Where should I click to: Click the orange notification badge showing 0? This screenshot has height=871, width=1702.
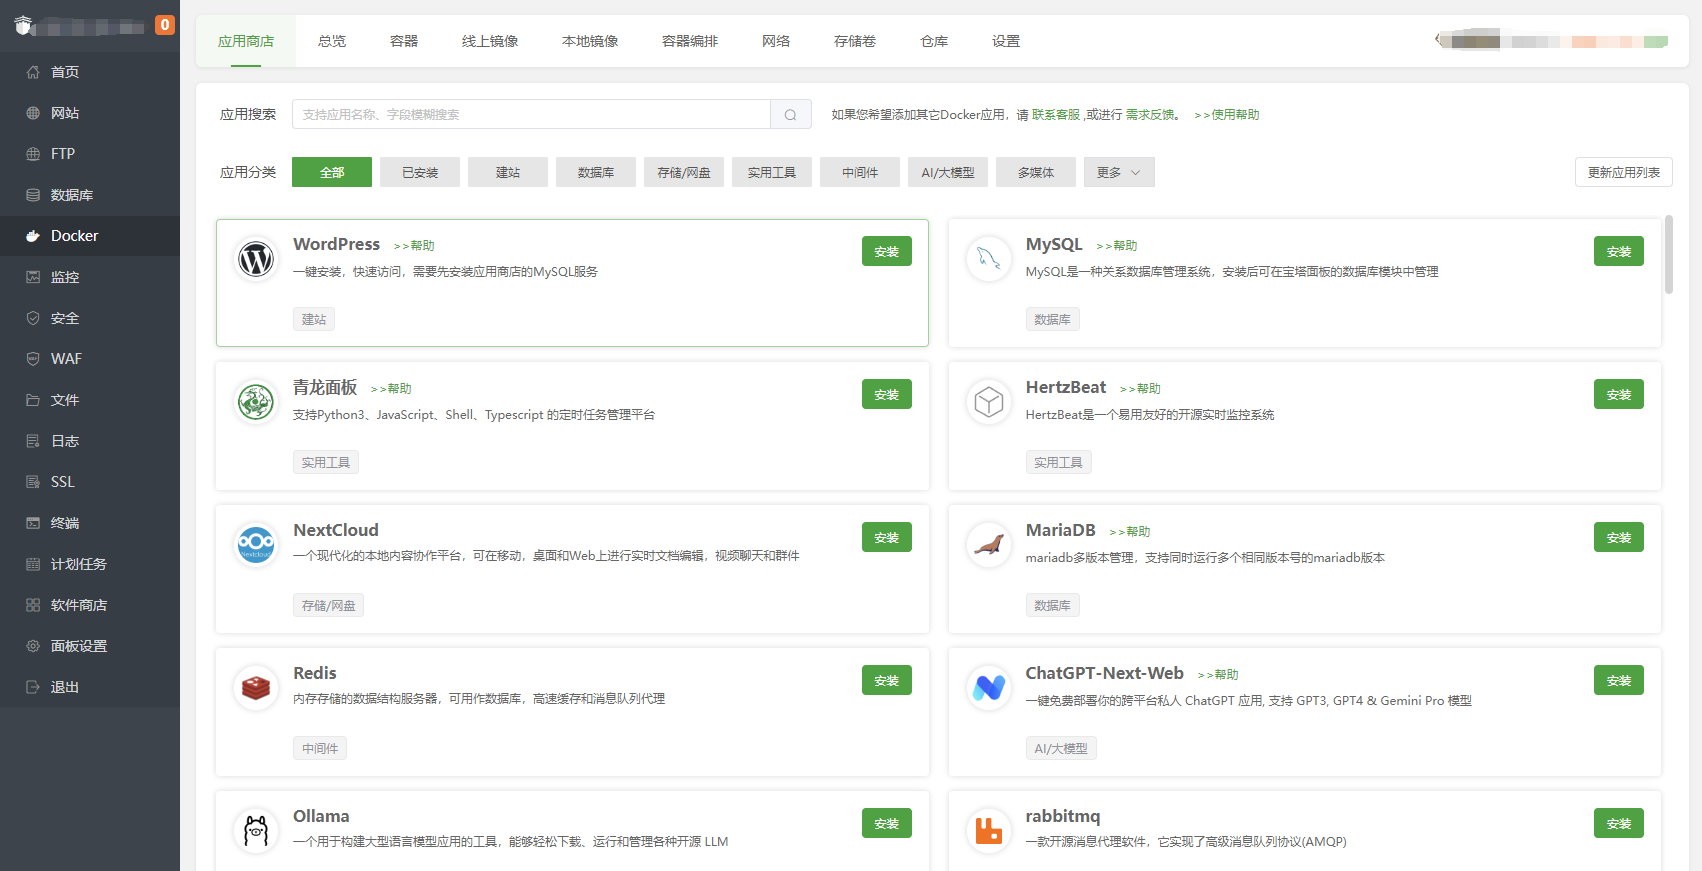pyautogui.click(x=165, y=25)
